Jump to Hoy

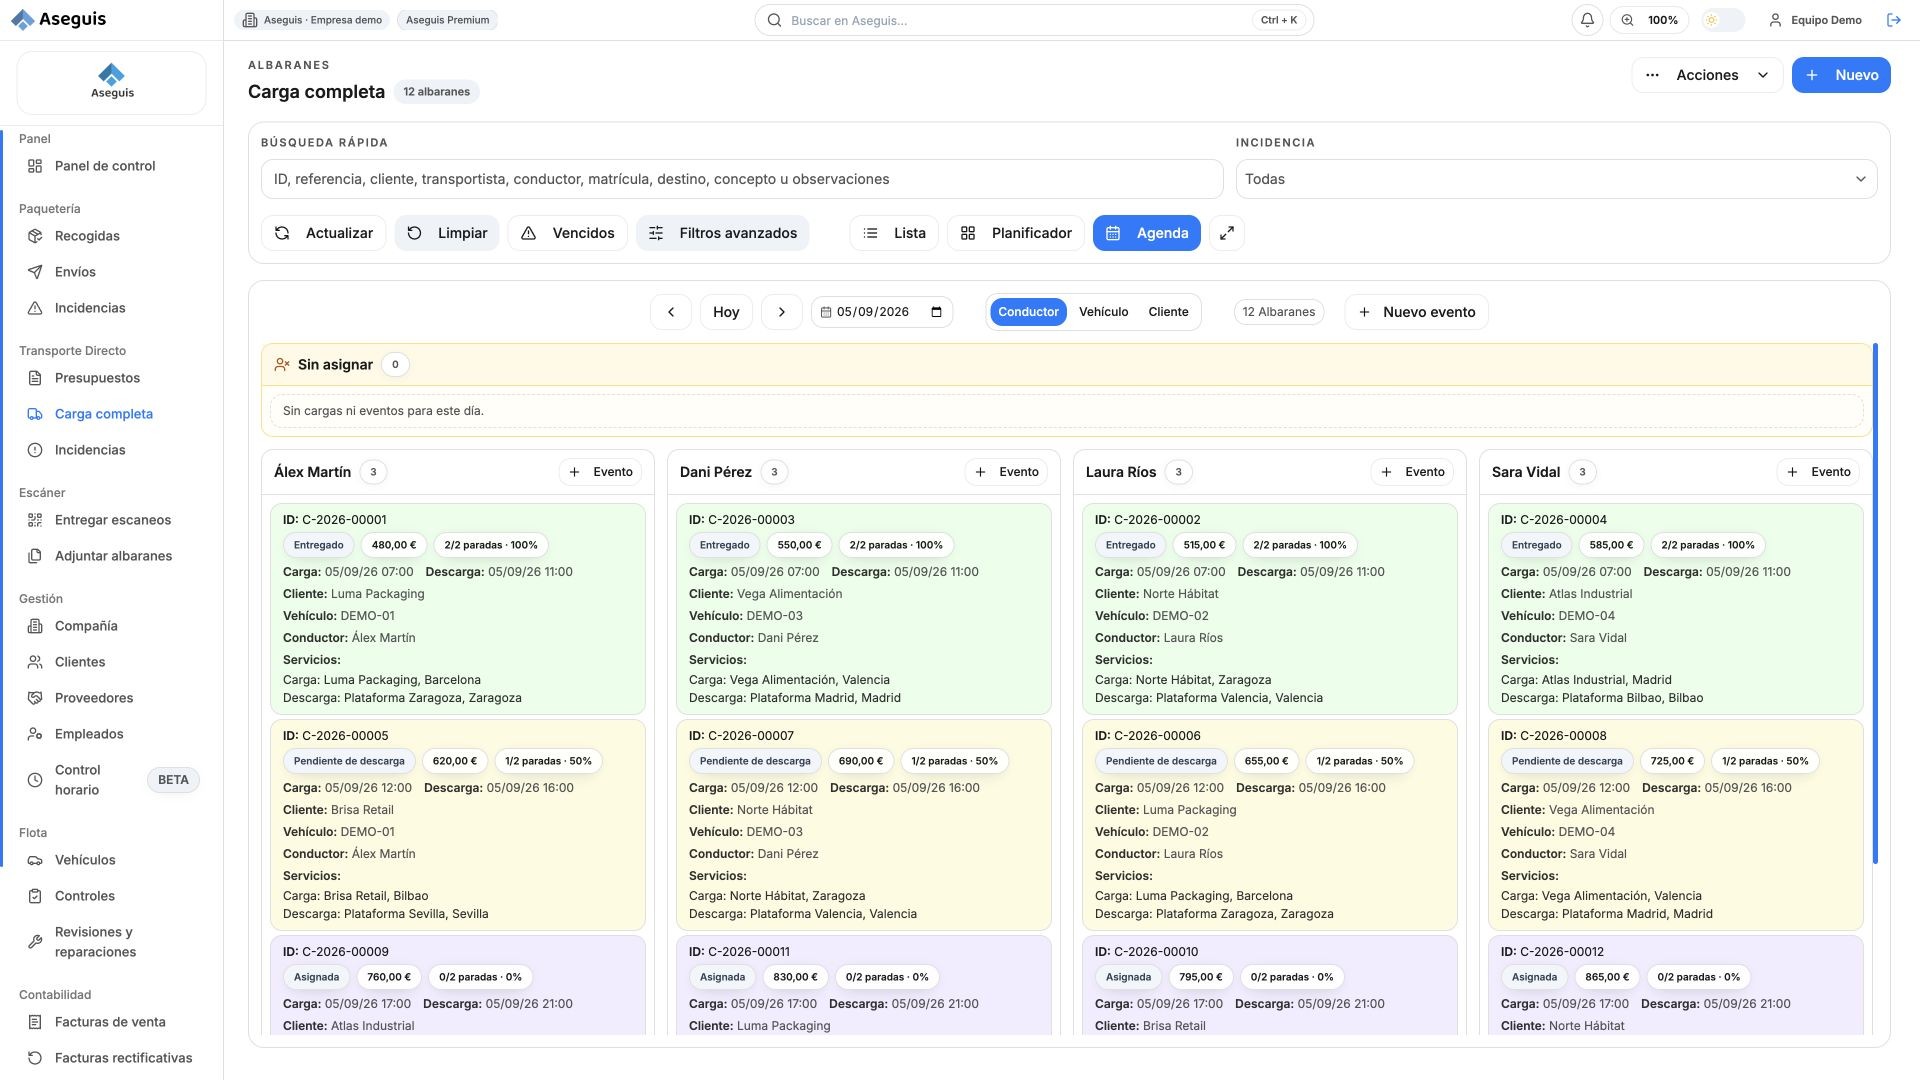coord(726,312)
